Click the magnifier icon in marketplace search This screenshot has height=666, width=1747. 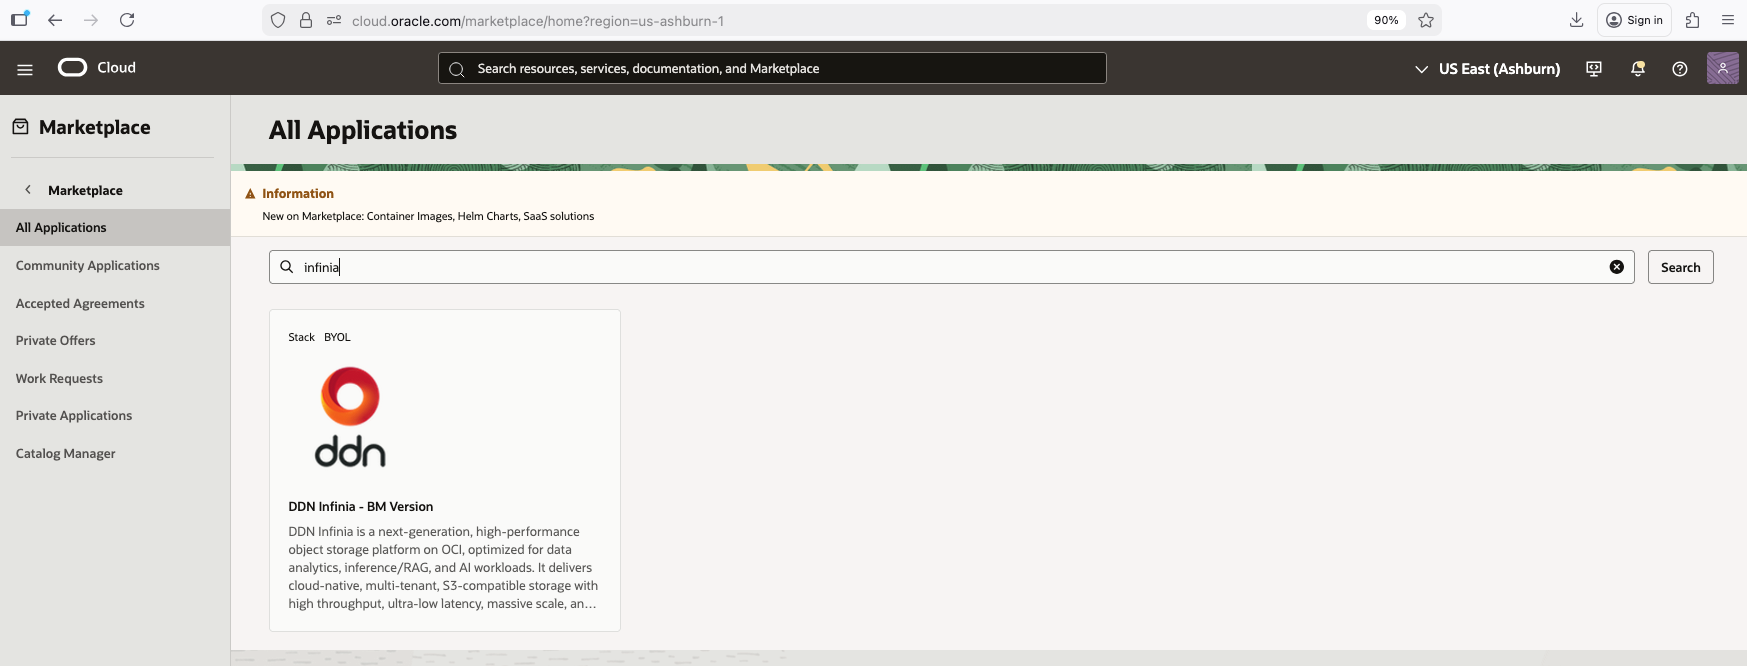point(287,267)
